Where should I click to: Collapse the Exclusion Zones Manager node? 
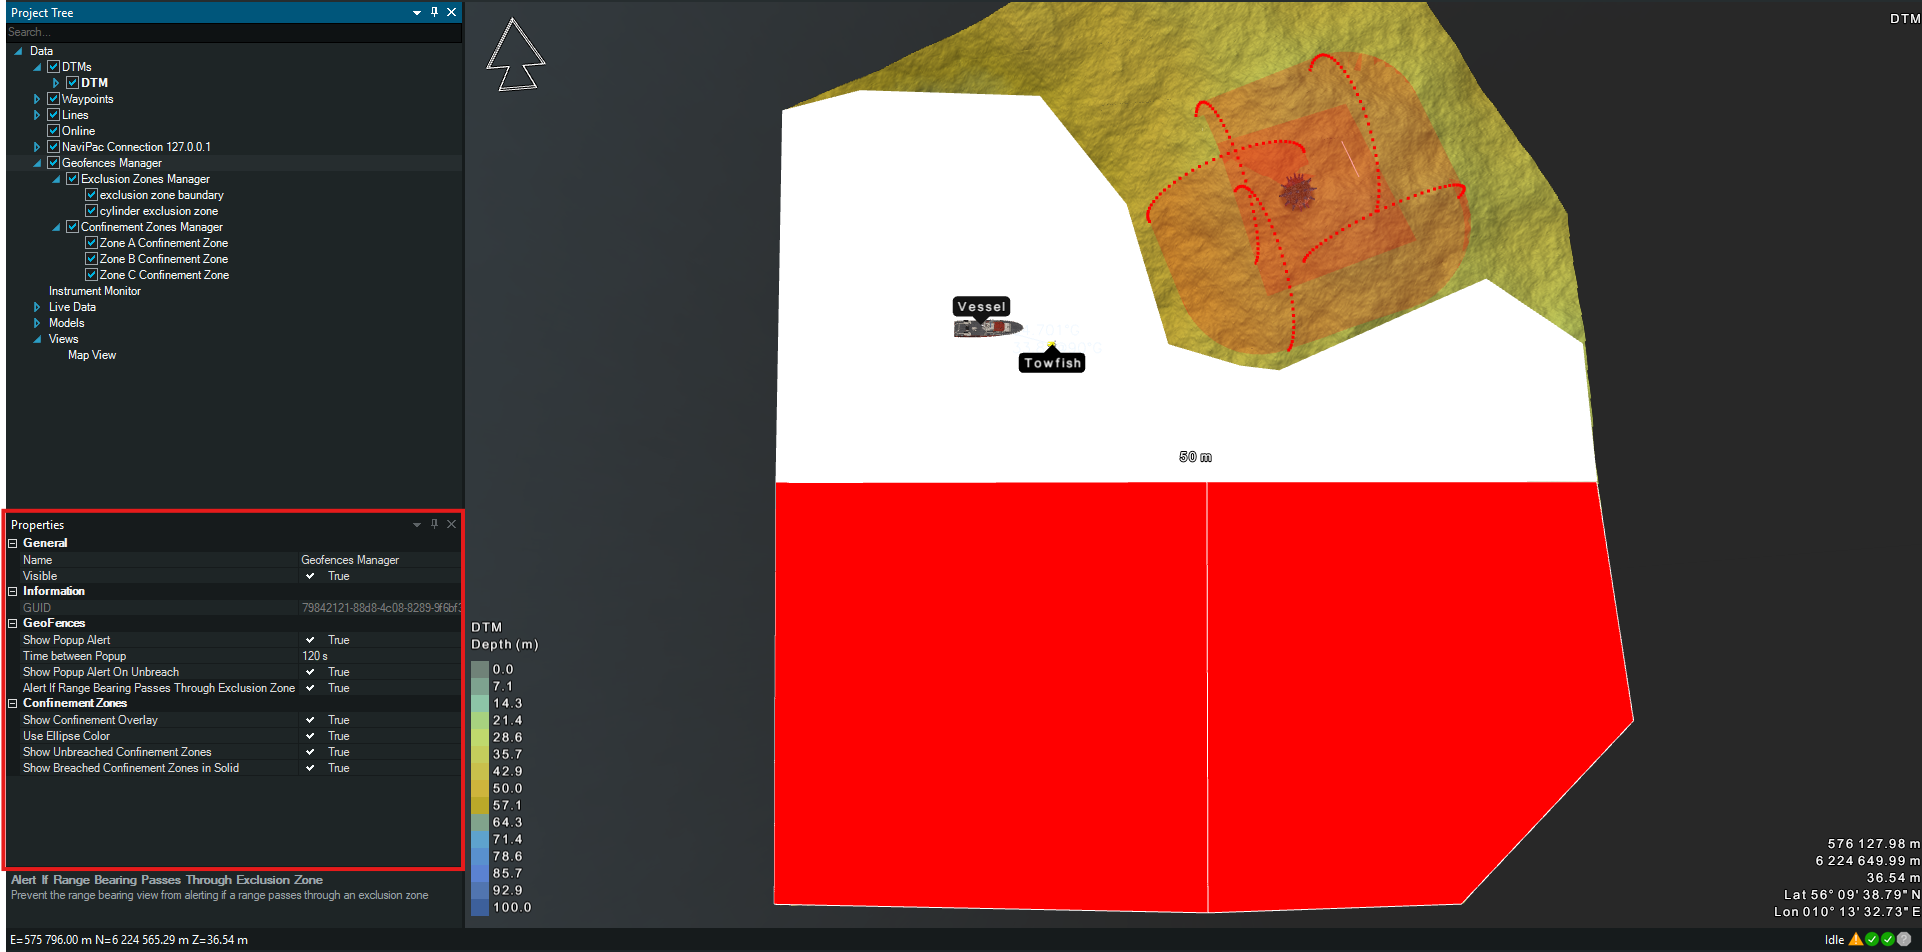pos(56,179)
